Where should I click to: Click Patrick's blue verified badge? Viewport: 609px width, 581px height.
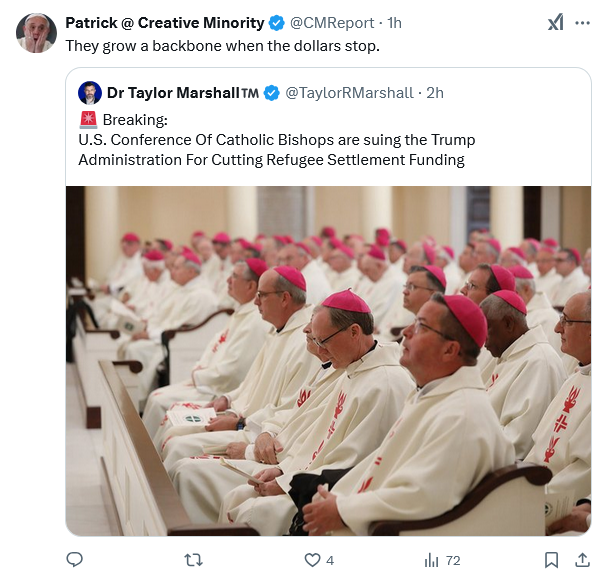(278, 23)
